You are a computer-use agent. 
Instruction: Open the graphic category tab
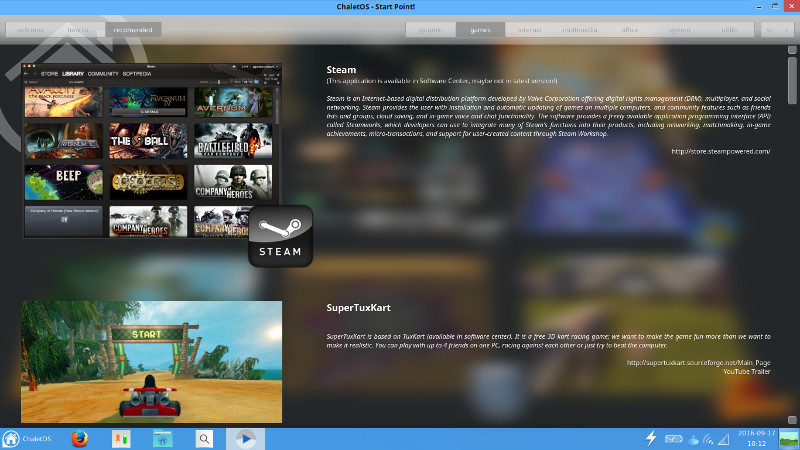pyautogui.click(x=430, y=30)
